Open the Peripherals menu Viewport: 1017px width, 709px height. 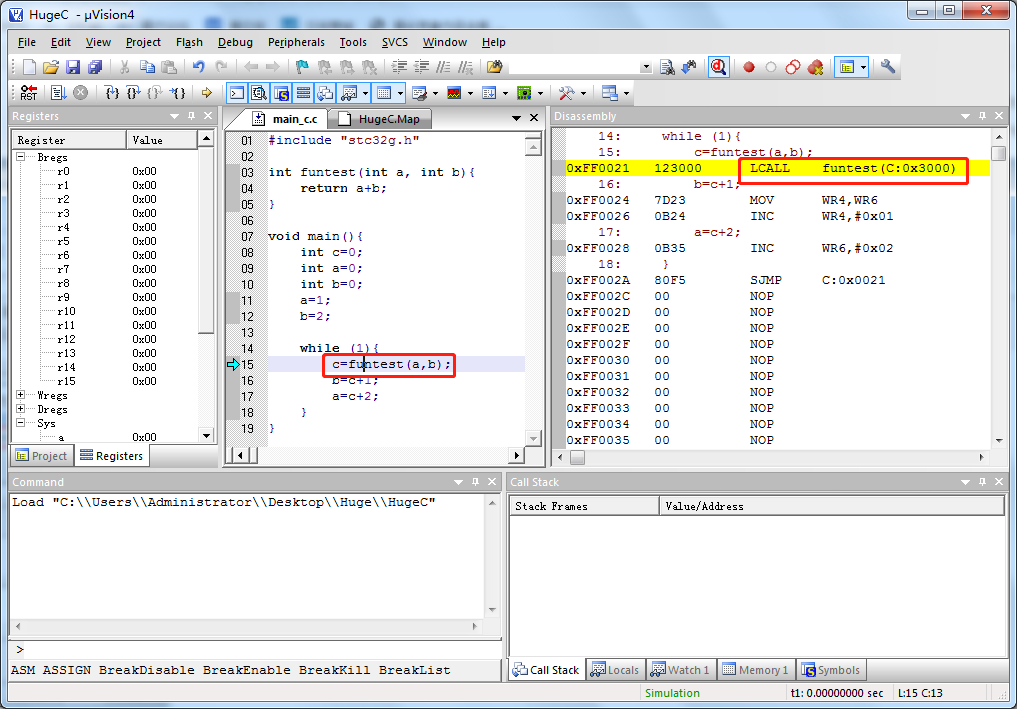(296, 42)
